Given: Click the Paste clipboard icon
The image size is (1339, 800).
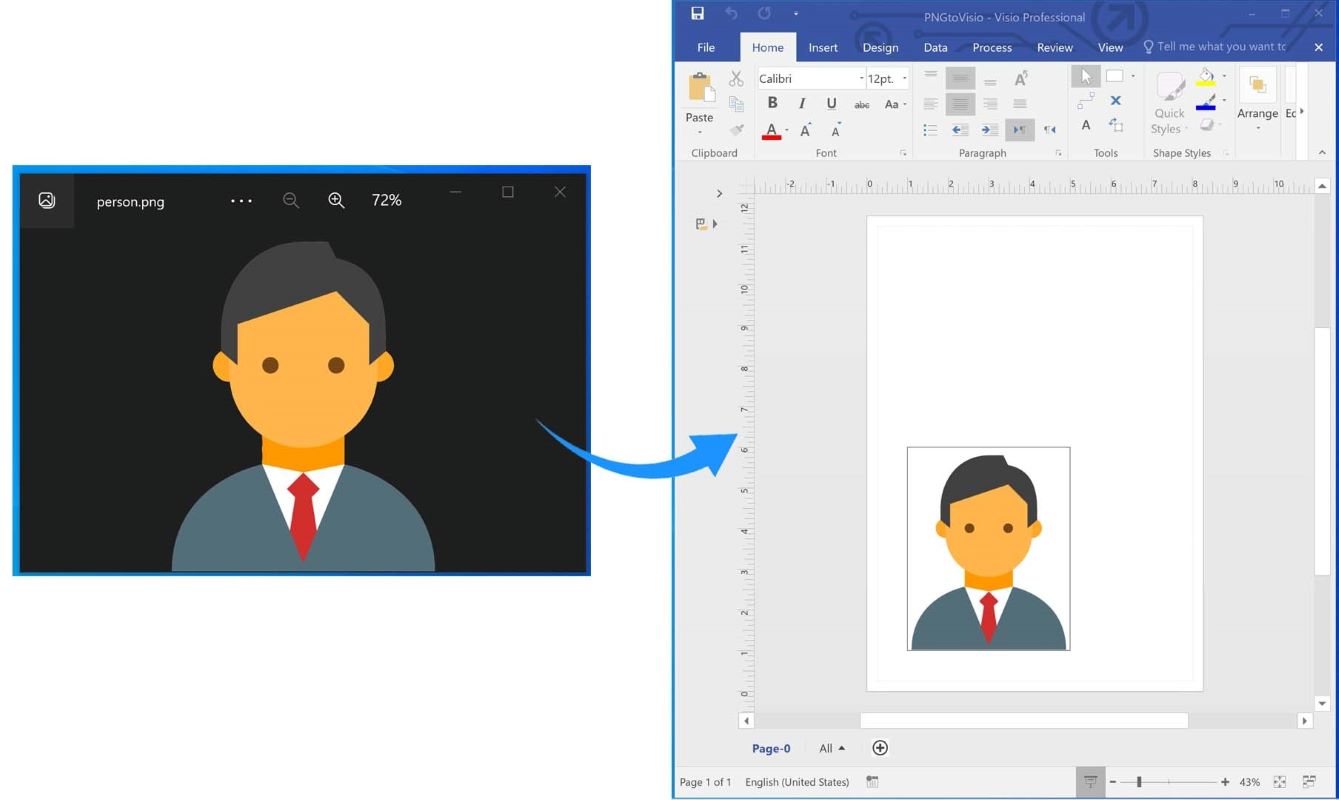Looking at the screenshot, I should coord(699,90).
